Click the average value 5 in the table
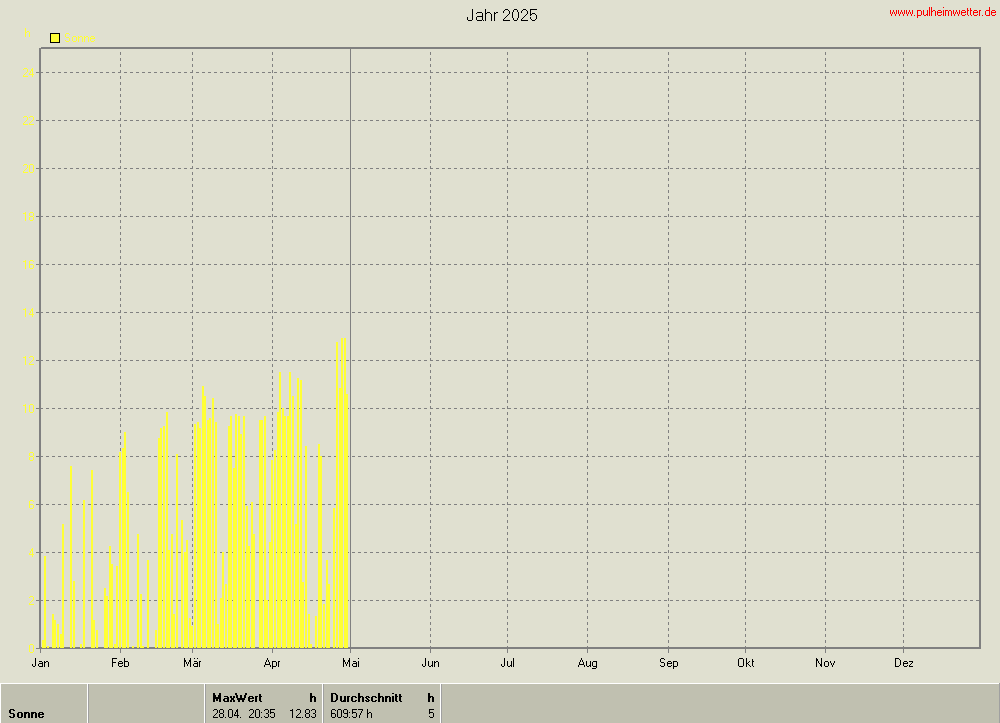Viewport: 1000px width, 723px height. click(431, 714)
